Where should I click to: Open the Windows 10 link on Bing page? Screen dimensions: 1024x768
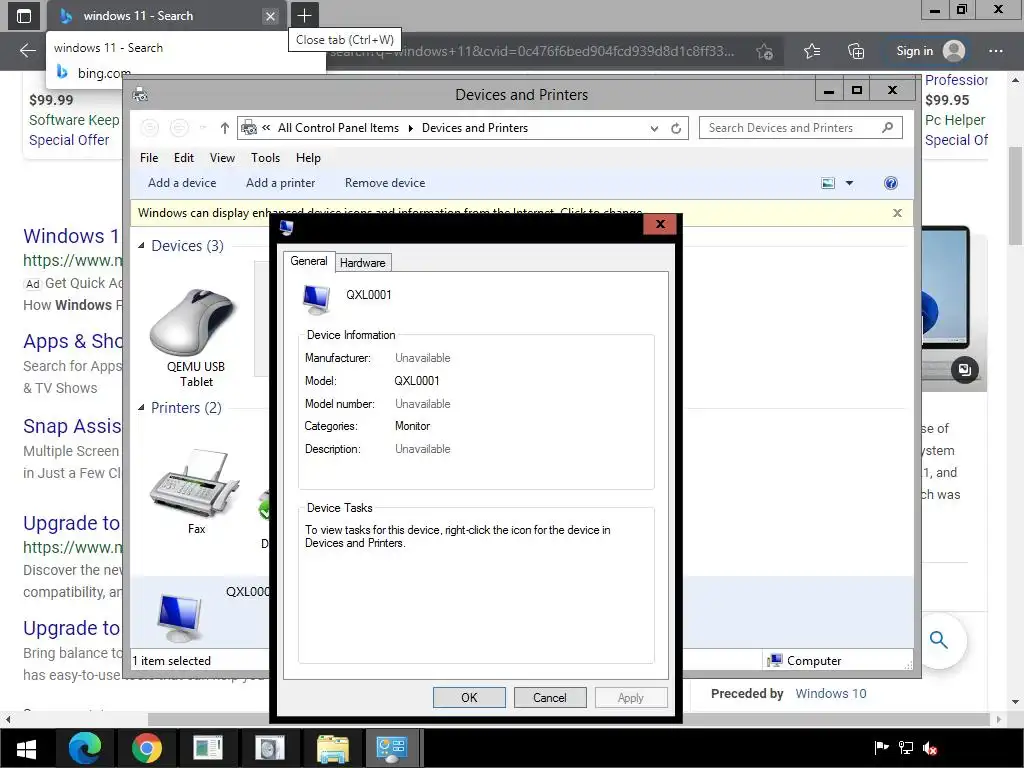831,694
